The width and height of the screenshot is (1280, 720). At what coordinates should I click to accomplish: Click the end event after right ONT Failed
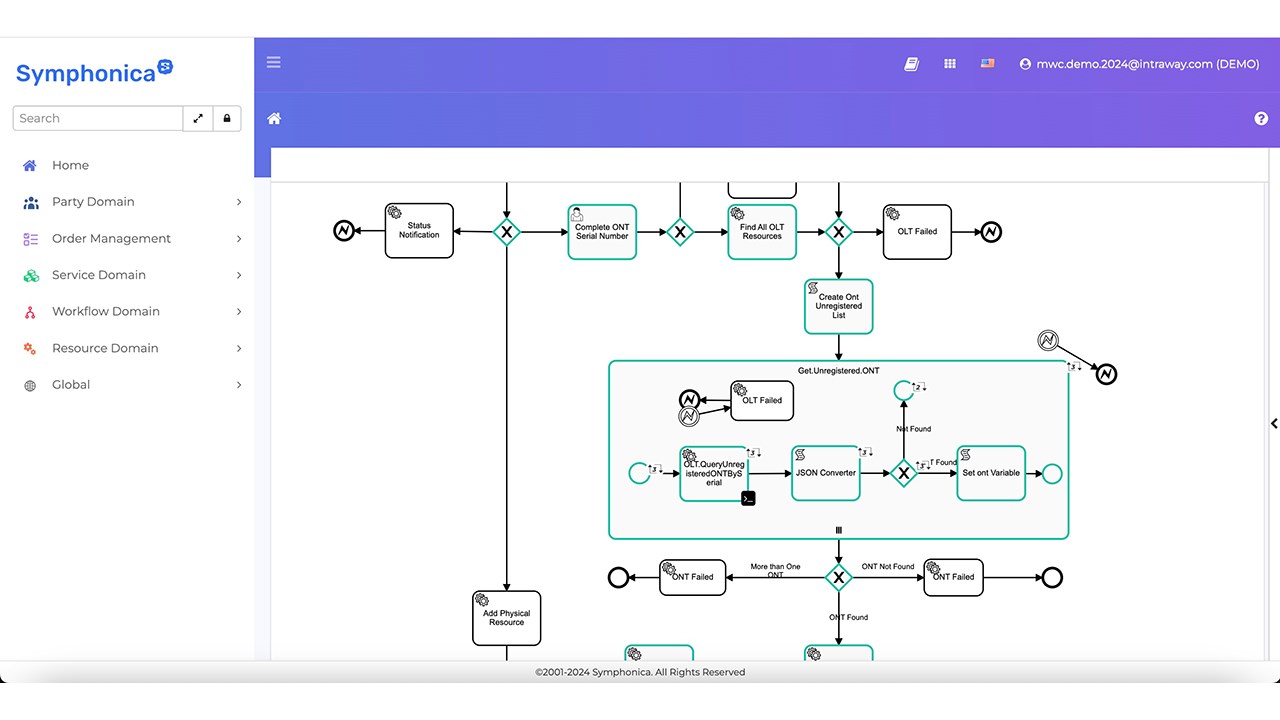click(x=1051, y=577)
